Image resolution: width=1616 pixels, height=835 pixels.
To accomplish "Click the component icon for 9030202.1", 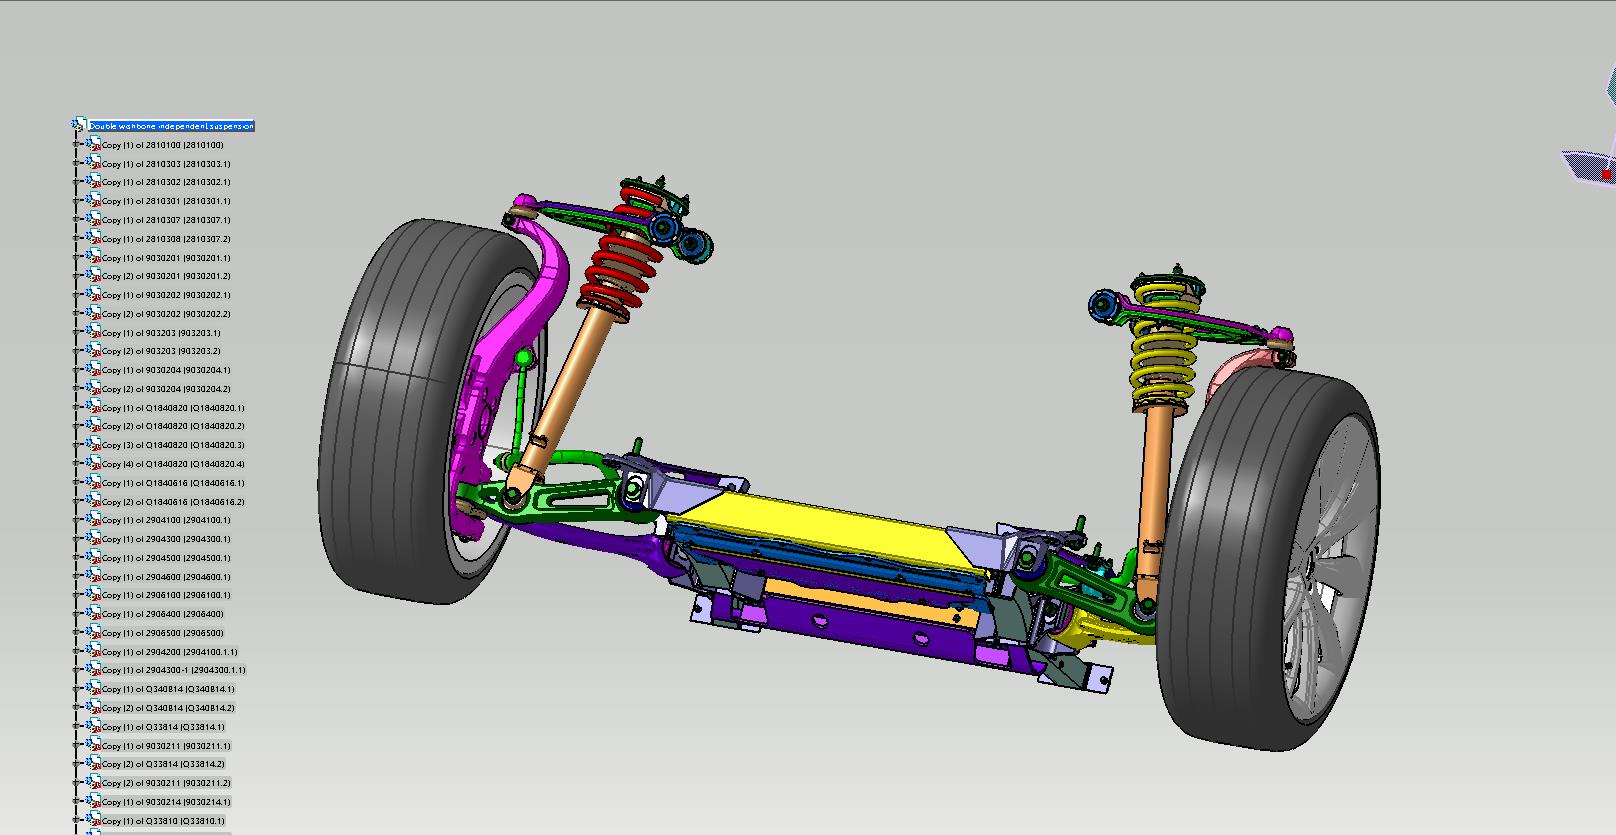I will (94, 295).
